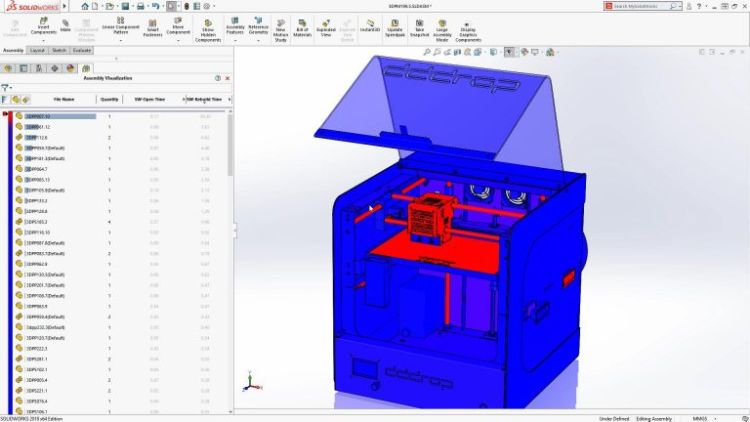Close the Assembly Visualization panel
Image resolution: width=750 pixels, height=422 pixels.
228,78
